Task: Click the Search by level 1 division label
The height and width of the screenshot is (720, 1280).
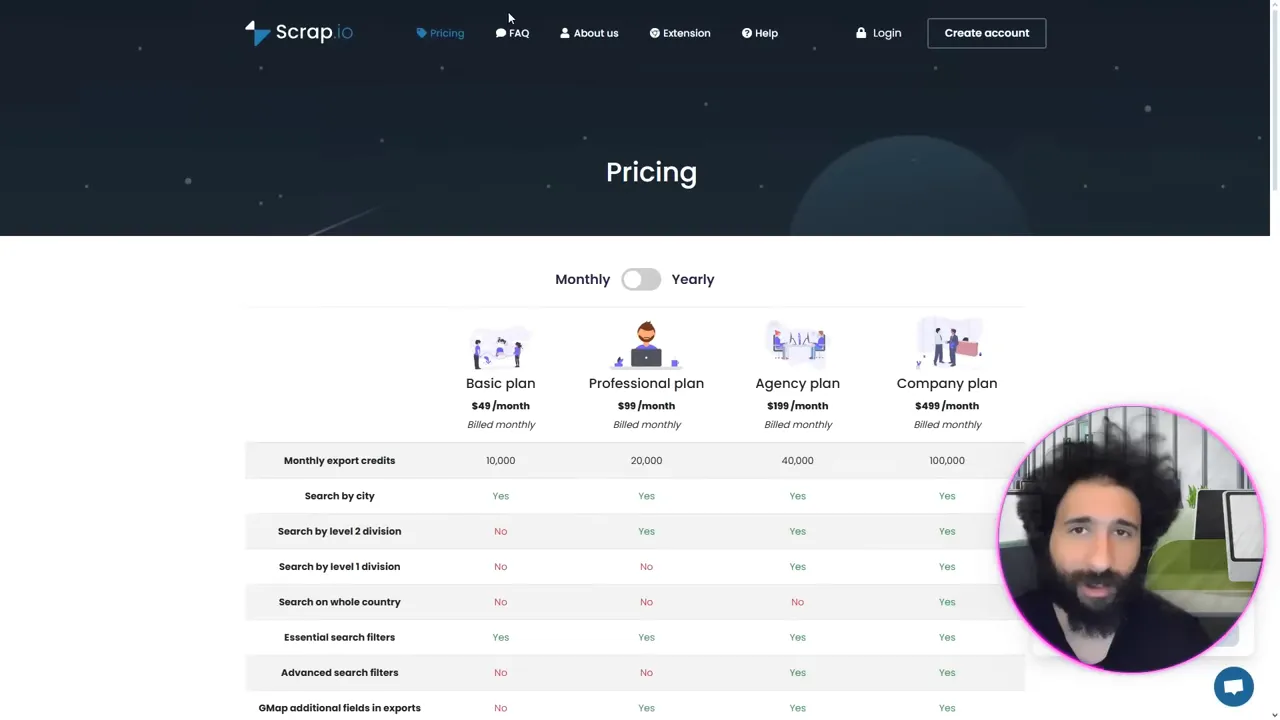Action: 339,567
